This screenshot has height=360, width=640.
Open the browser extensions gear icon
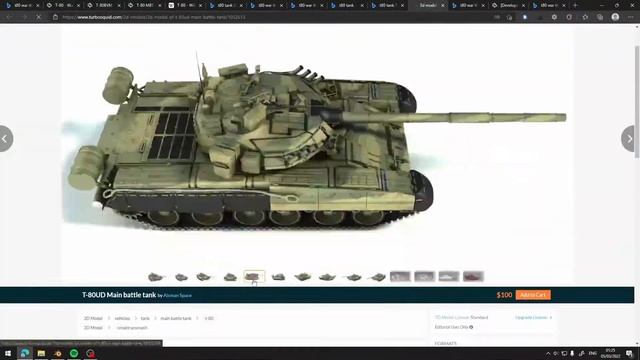554,17
